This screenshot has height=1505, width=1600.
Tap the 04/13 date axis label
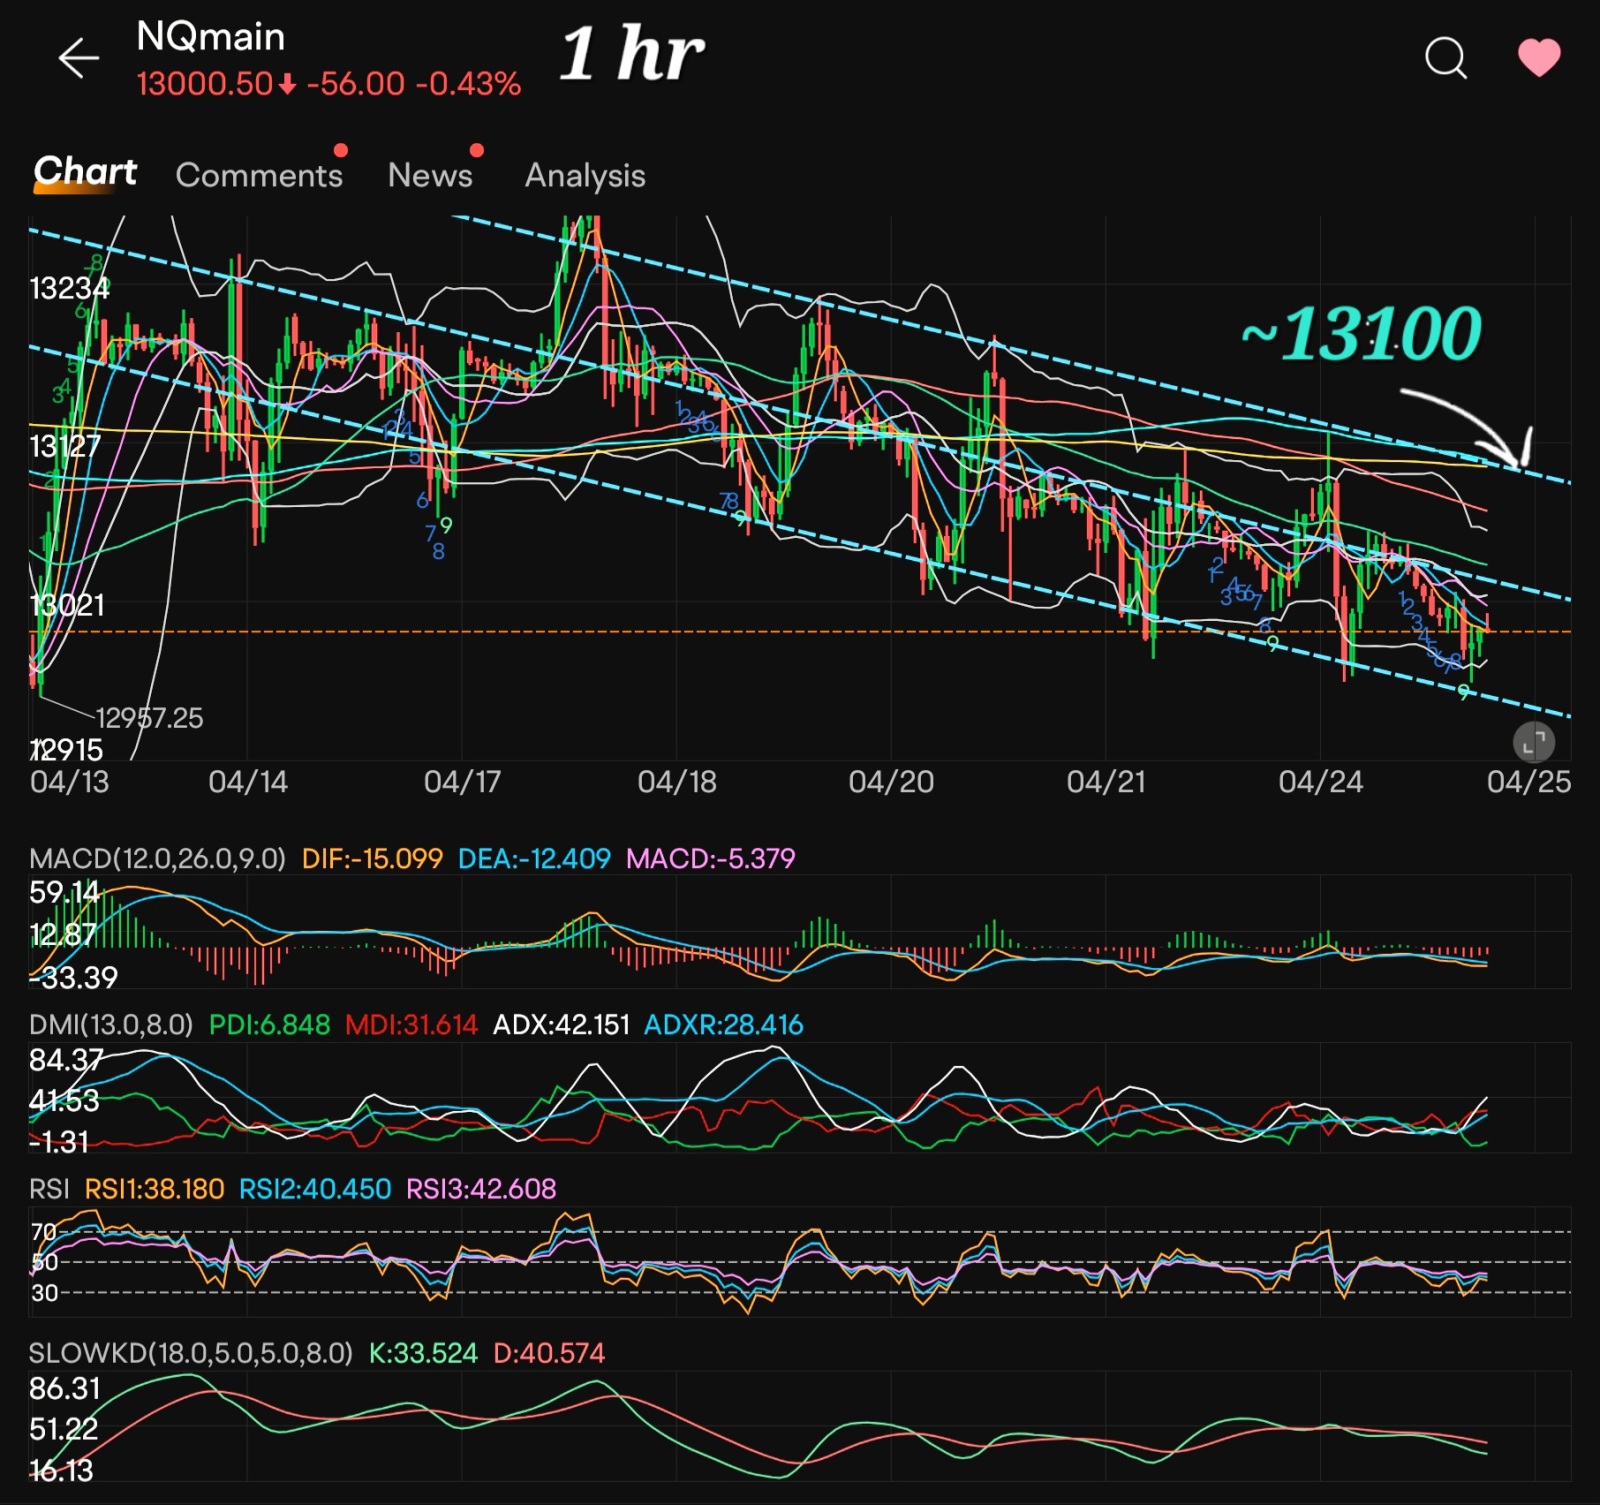click(69, 782)
